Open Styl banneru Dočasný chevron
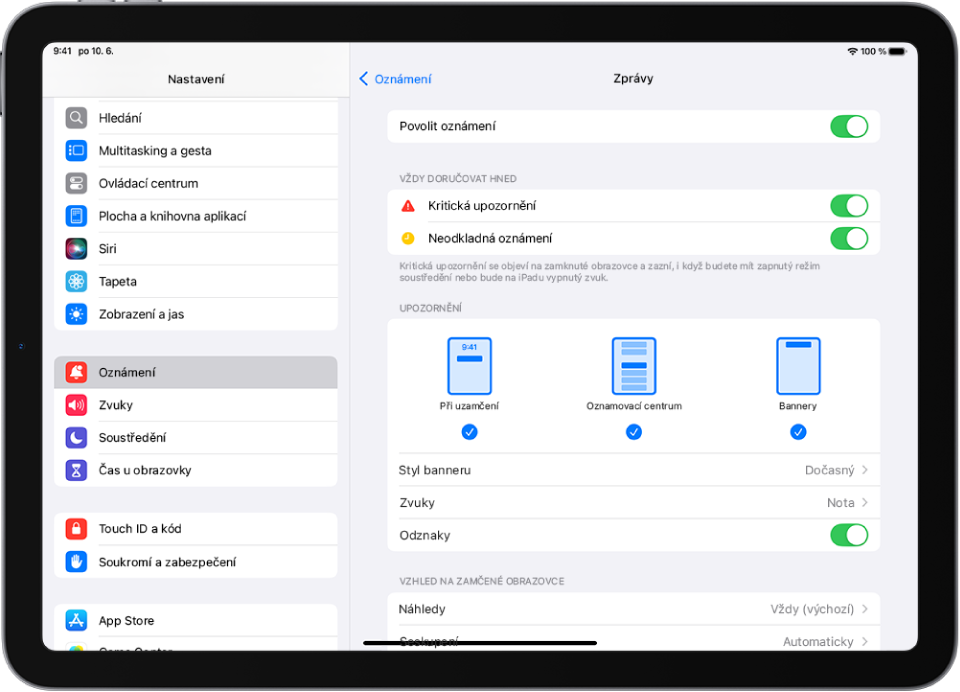This screenshot has height=692, width=960. pos(865,470)
